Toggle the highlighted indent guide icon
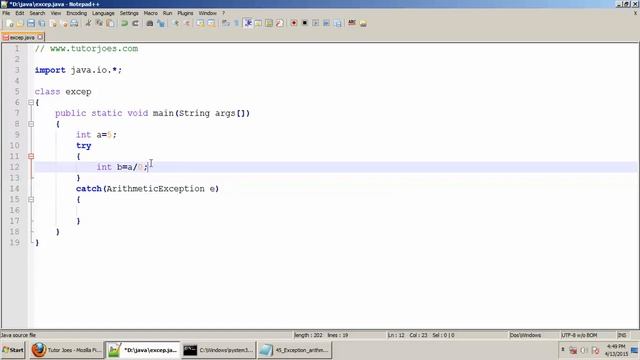 247,23
